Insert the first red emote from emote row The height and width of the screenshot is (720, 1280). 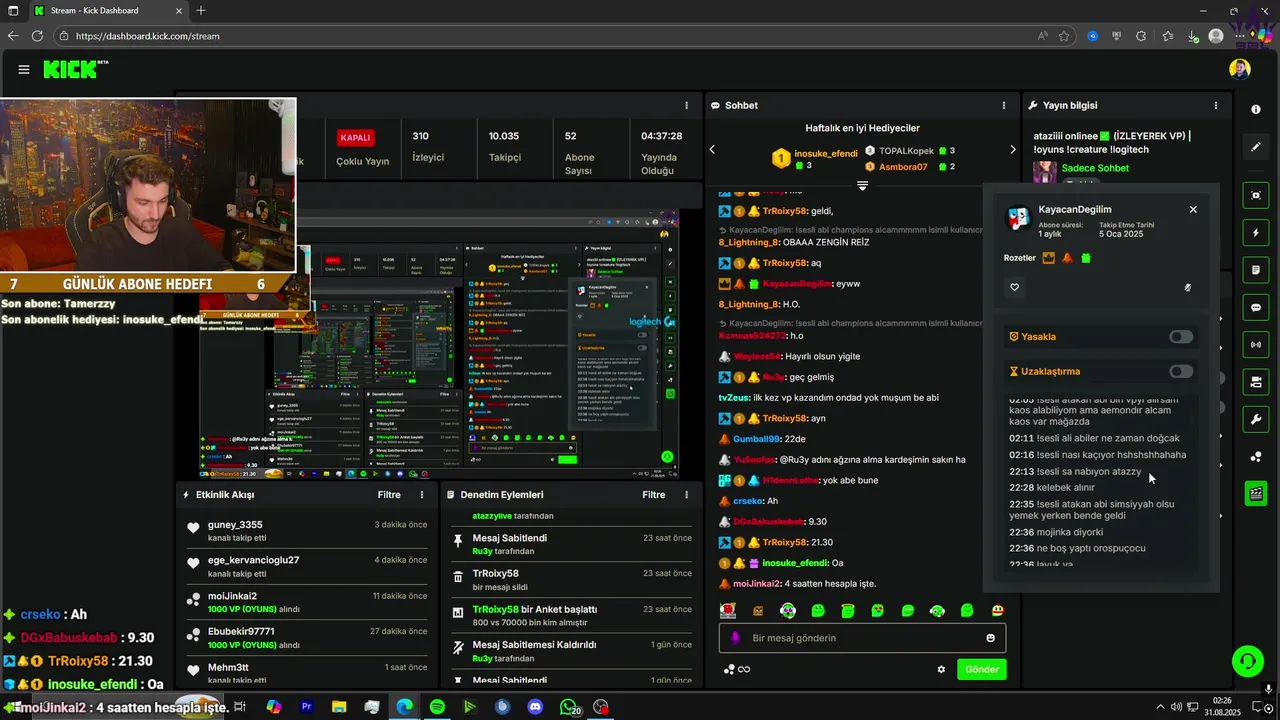(x=728, y=610)
